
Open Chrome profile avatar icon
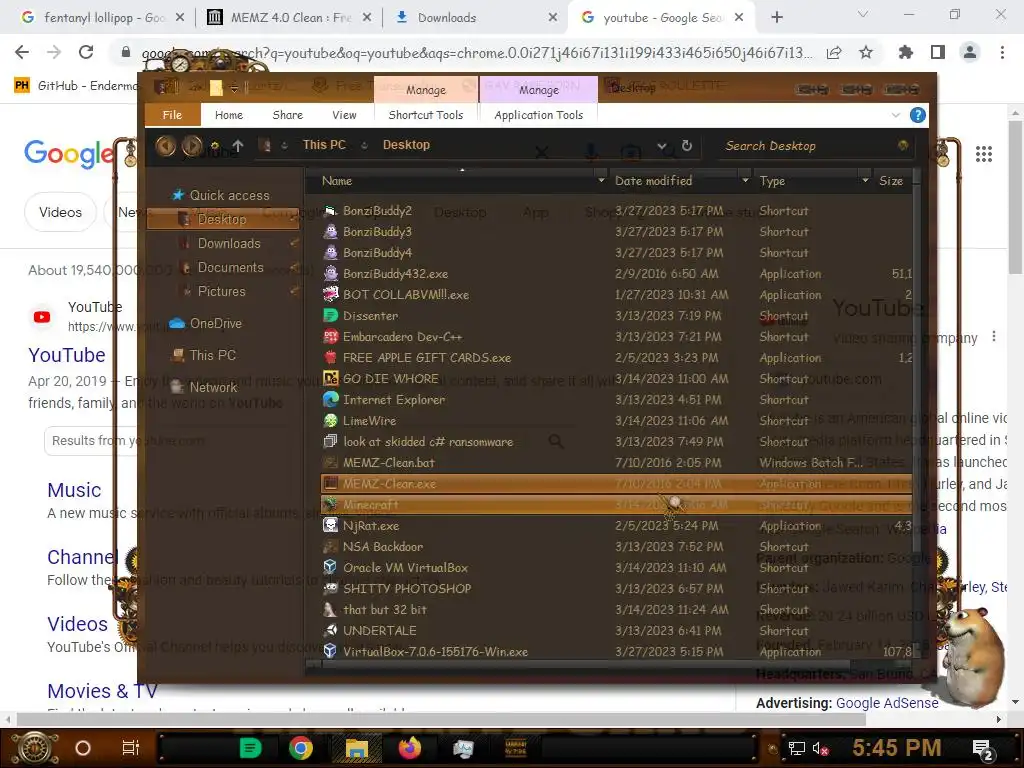970,52
